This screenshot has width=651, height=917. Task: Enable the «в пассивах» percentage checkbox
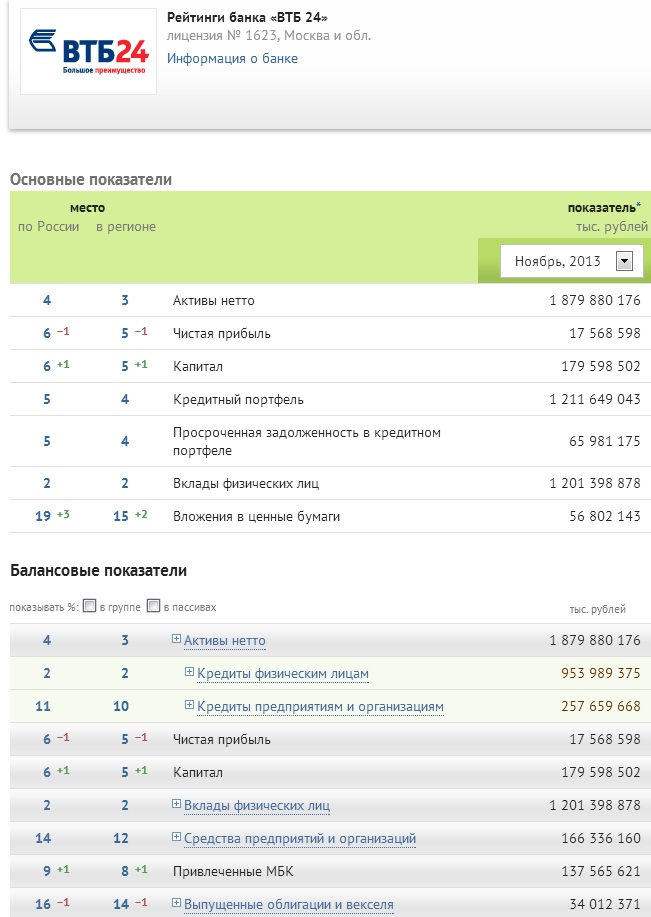click(x=153, y=606)
